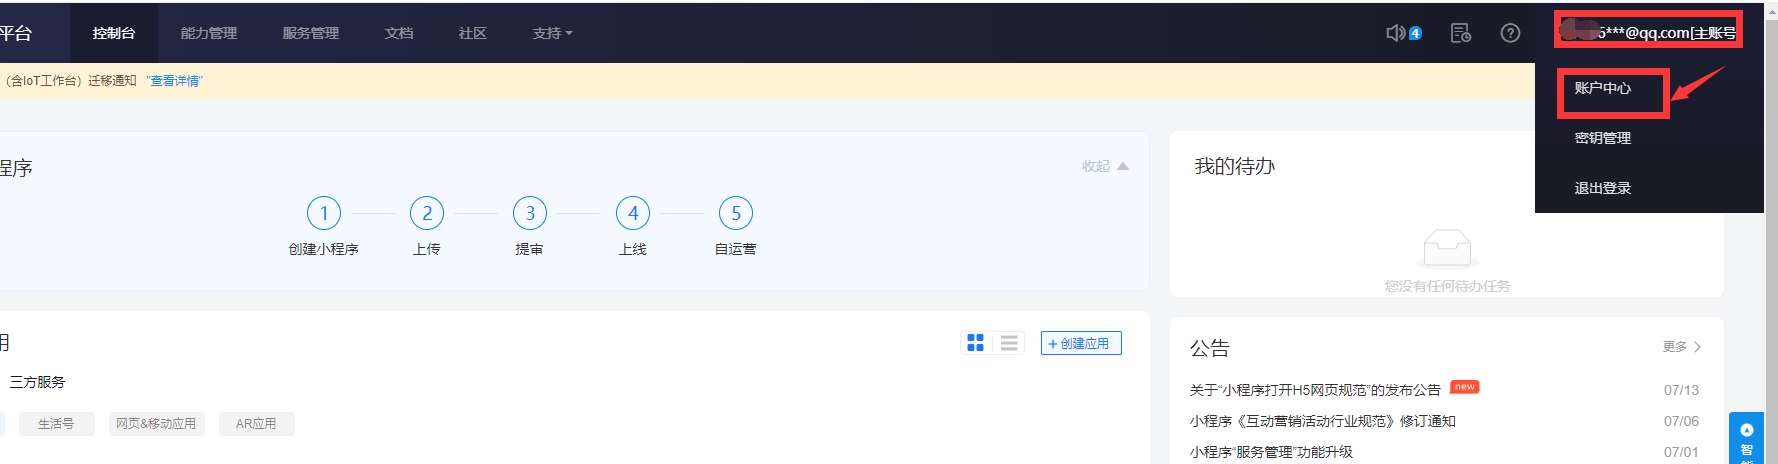The height and width of the screenshot is (464, 1778).
Task: Click the 自运营 step label
Action: [x=736, y=249]
